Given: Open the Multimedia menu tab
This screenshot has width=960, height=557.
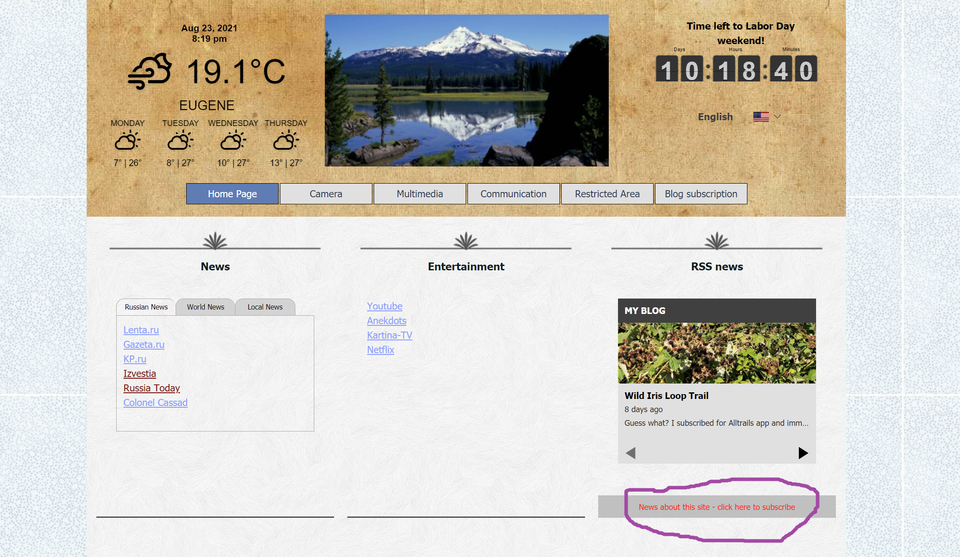Looking at the screenshot, I should [419, 193].
